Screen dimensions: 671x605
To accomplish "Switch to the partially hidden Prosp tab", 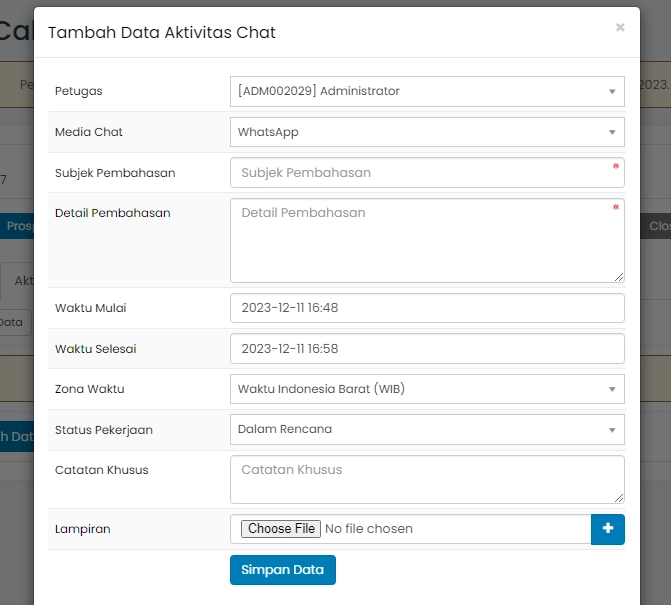I will point(20,226).
